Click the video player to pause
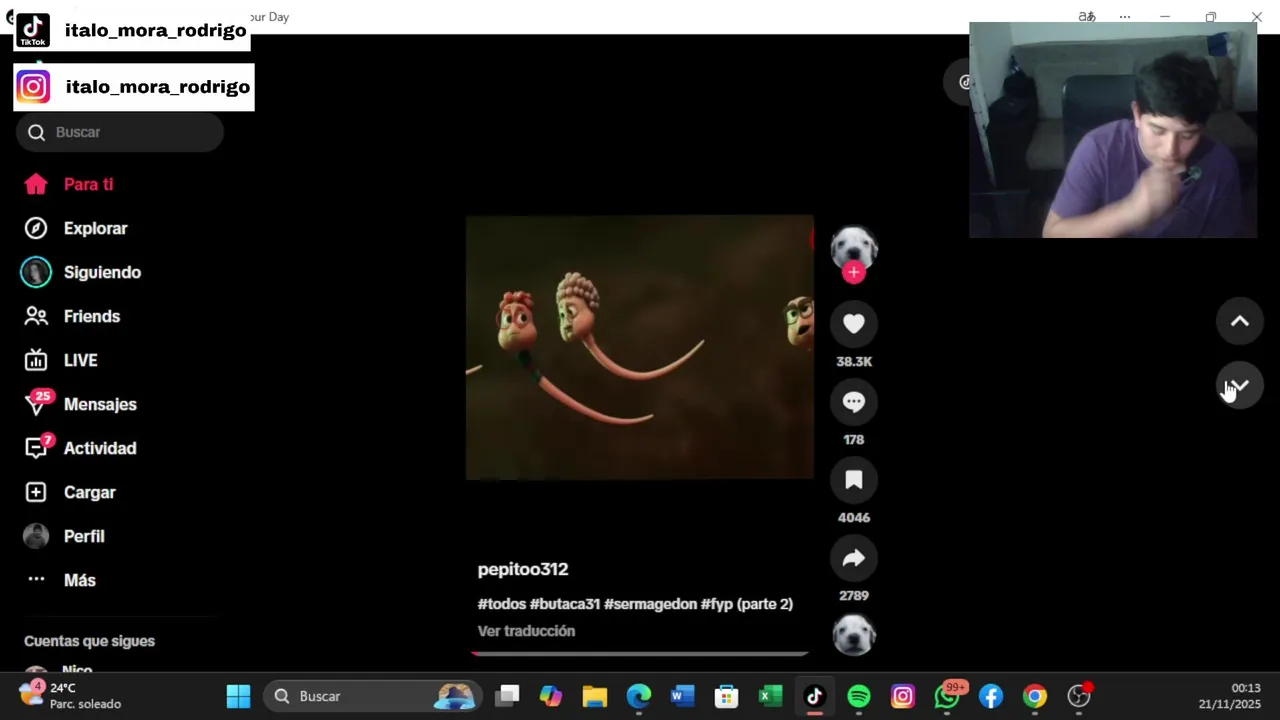This screenshot has width=1280, height=720. coord(640,347)
